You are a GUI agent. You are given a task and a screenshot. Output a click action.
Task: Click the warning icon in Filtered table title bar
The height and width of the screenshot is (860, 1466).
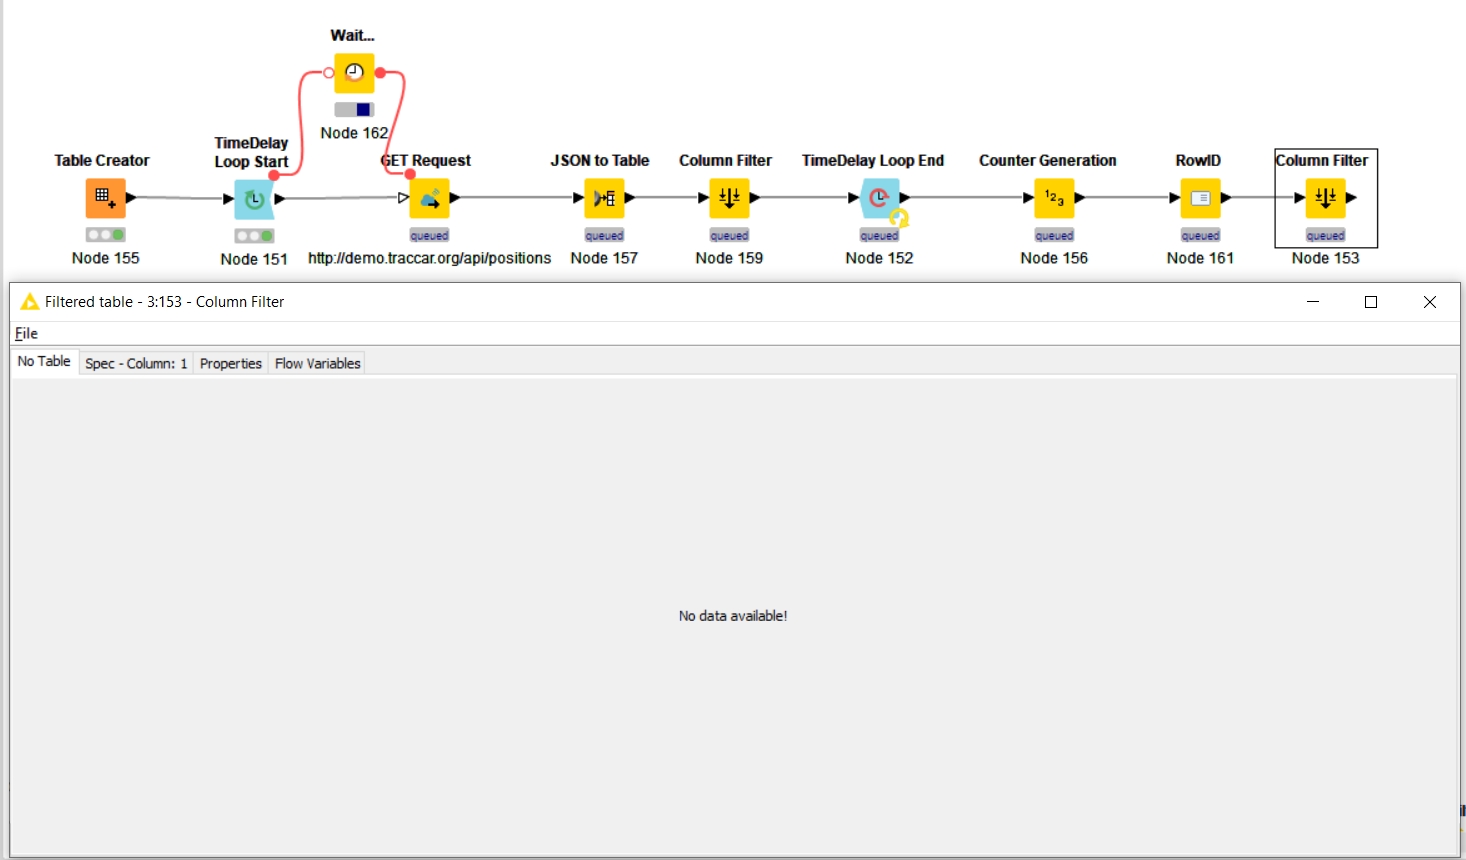click(x=30, y=302)
